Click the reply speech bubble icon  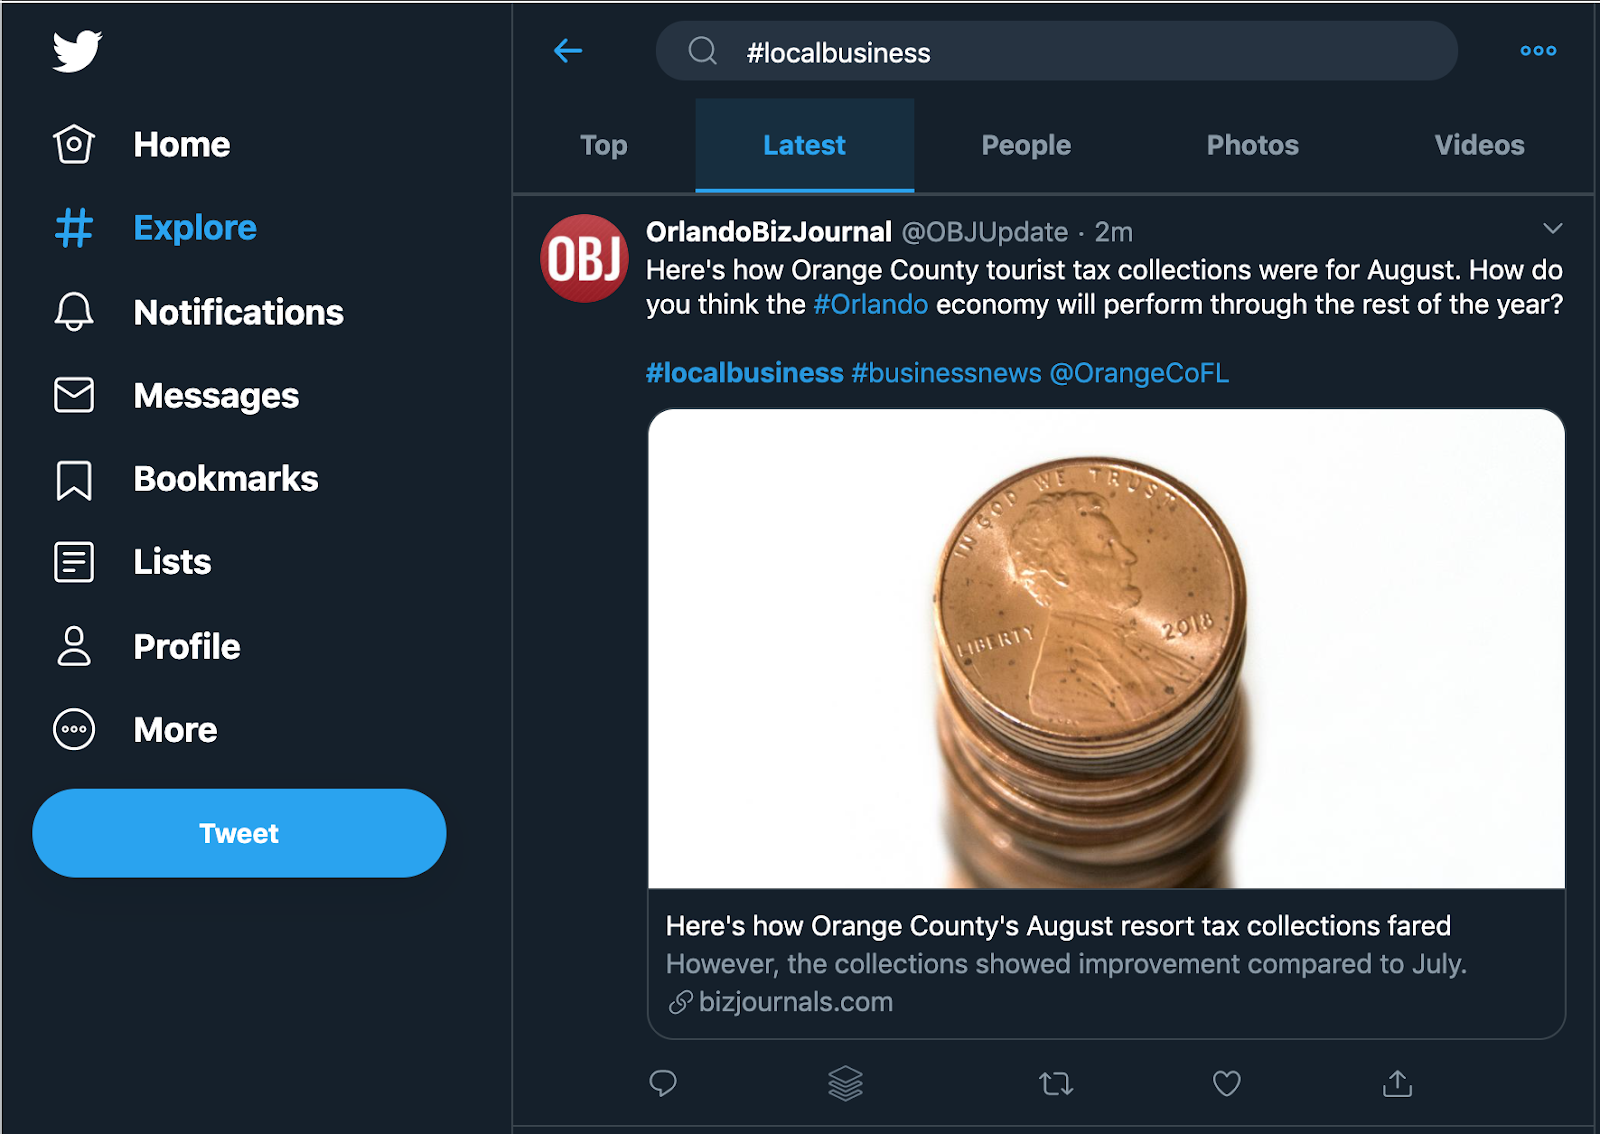coord(663,1083)
